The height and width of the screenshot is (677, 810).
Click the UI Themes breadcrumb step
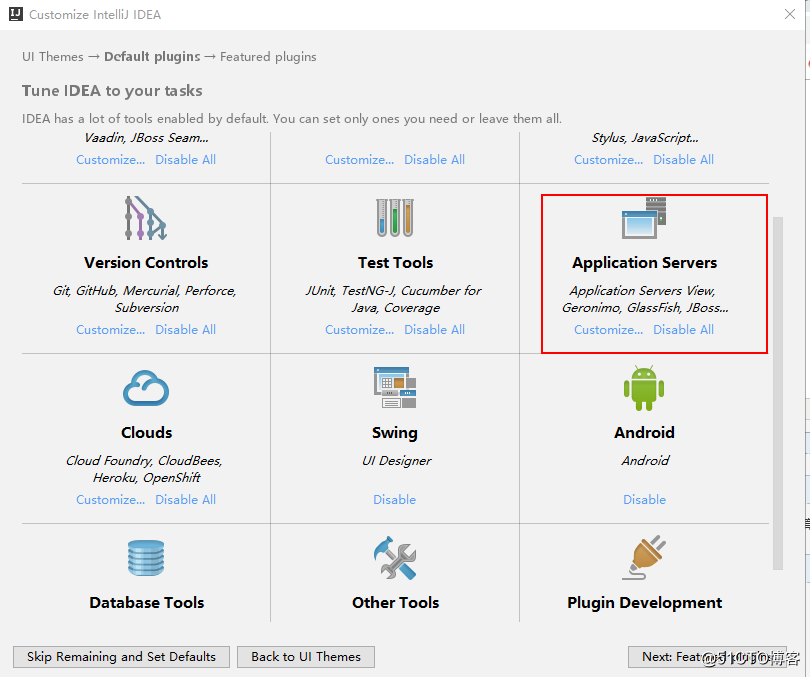pyautogui.click(x=53, y=56)
